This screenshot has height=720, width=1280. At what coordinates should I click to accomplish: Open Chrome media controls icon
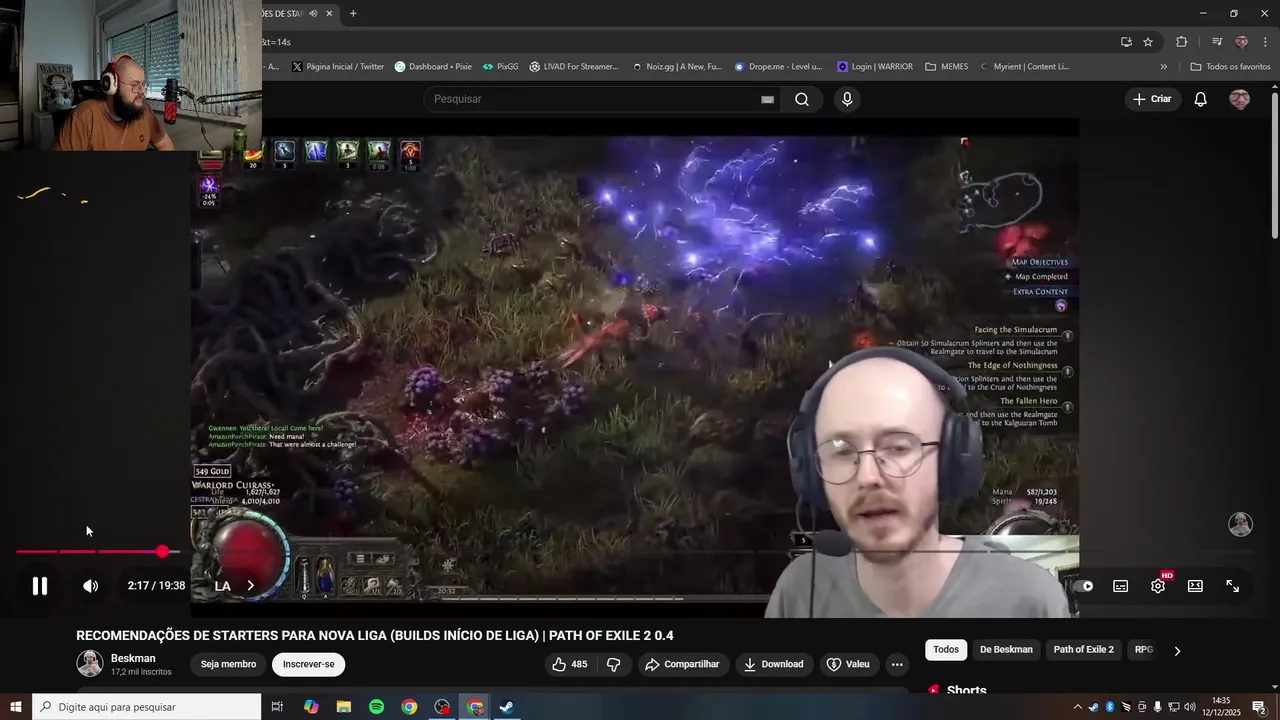(1217, 42)
